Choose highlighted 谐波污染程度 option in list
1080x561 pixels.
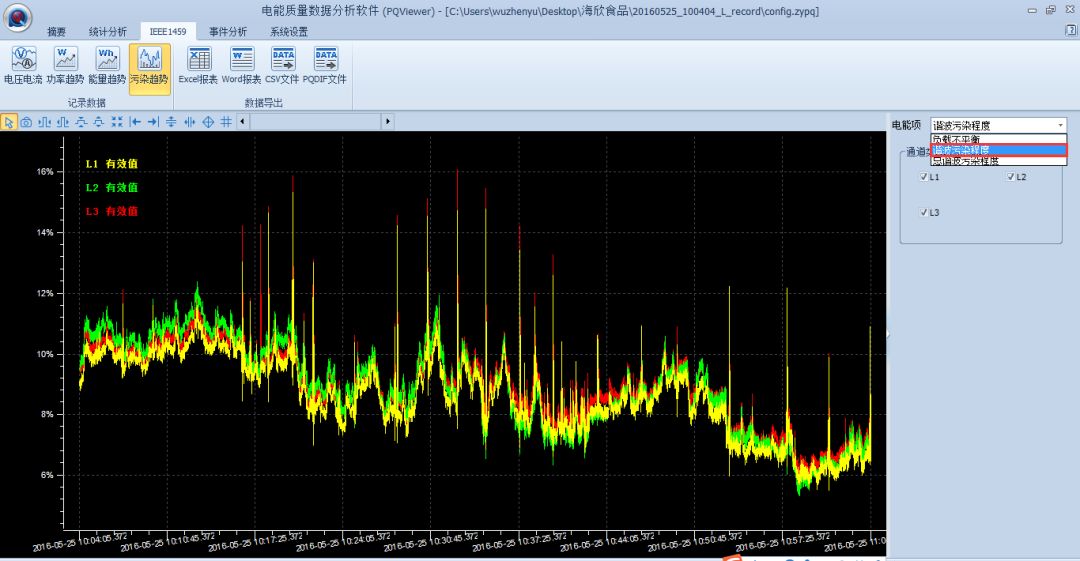point(998,150)
